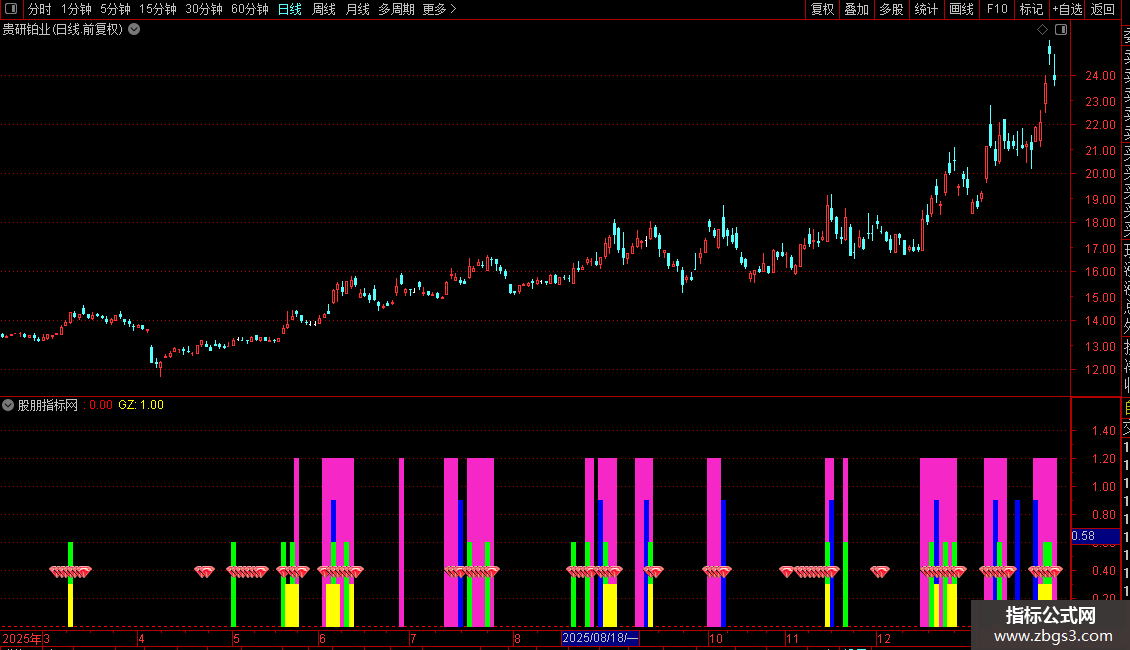Open the 画线 drawing tools
1130x650 pixels.
click(961, 9)
